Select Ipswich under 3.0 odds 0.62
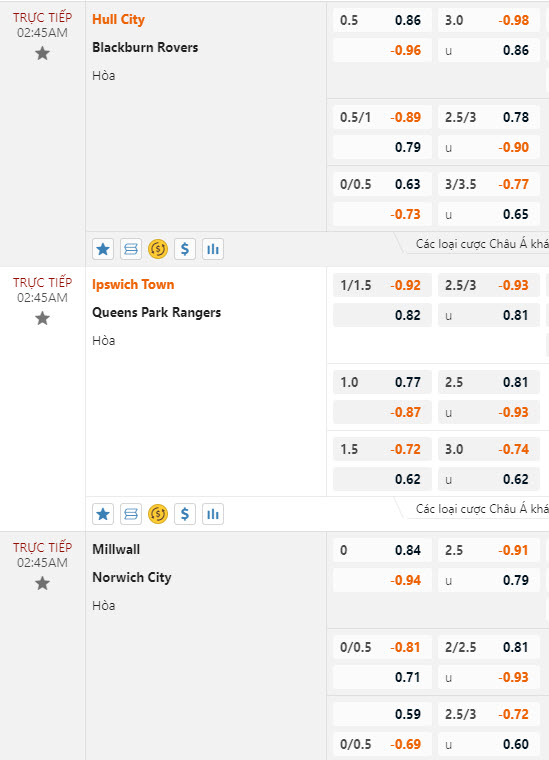 [x=489, y=479]
